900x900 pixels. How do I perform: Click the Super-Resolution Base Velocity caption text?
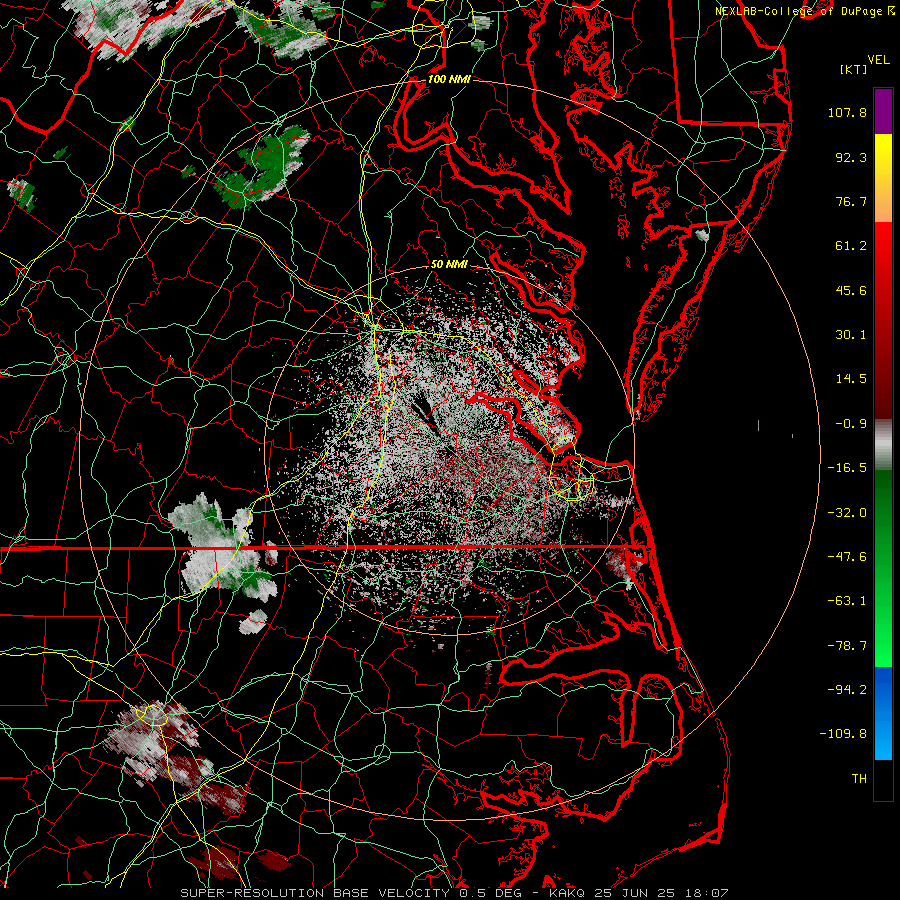(x=315, y=893)
